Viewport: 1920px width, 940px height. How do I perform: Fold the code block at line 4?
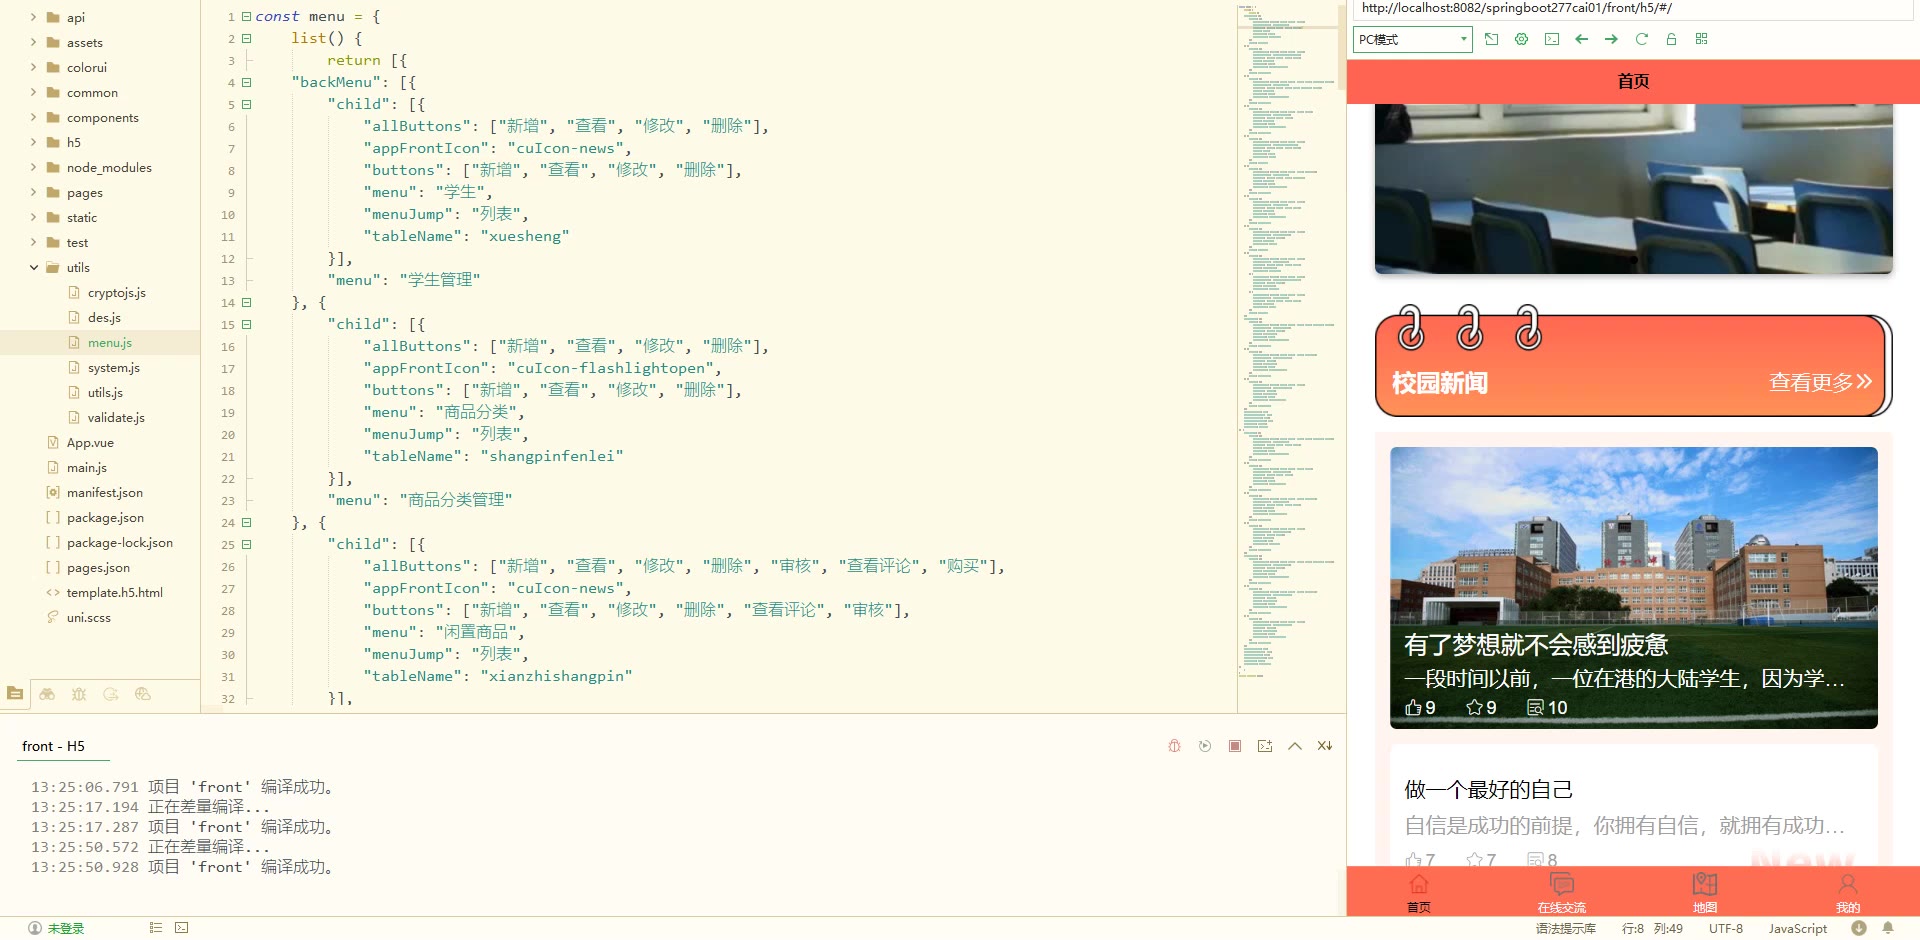(x=247, y=82)
